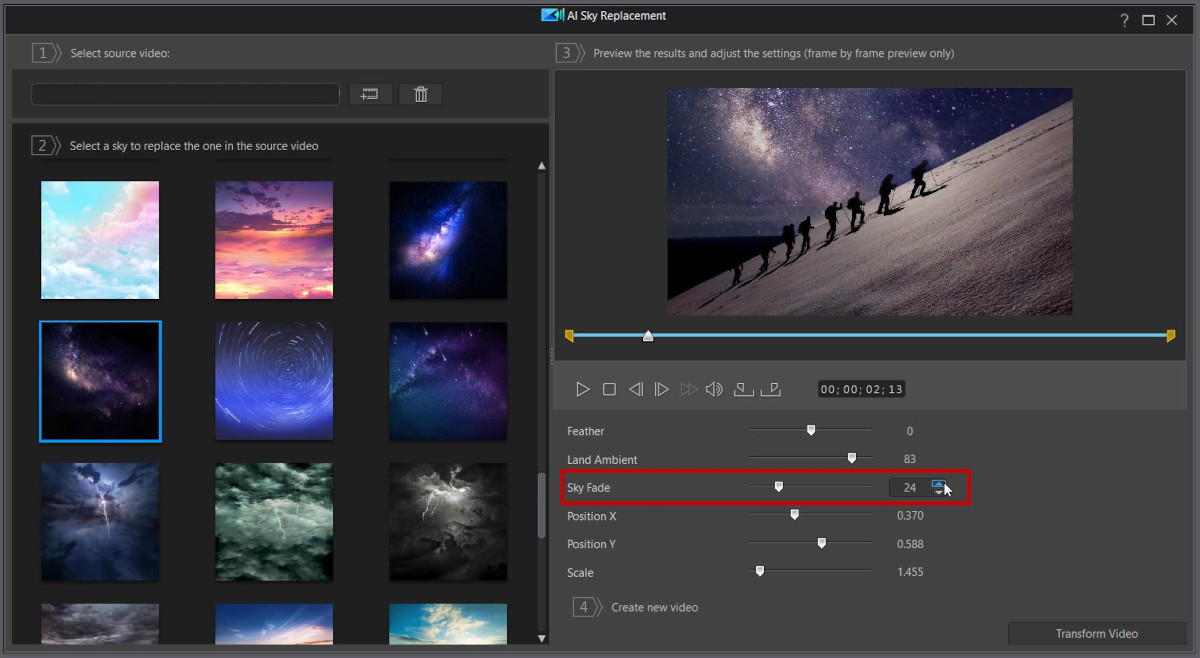Mute the preview audio

(x=714, y=388)
